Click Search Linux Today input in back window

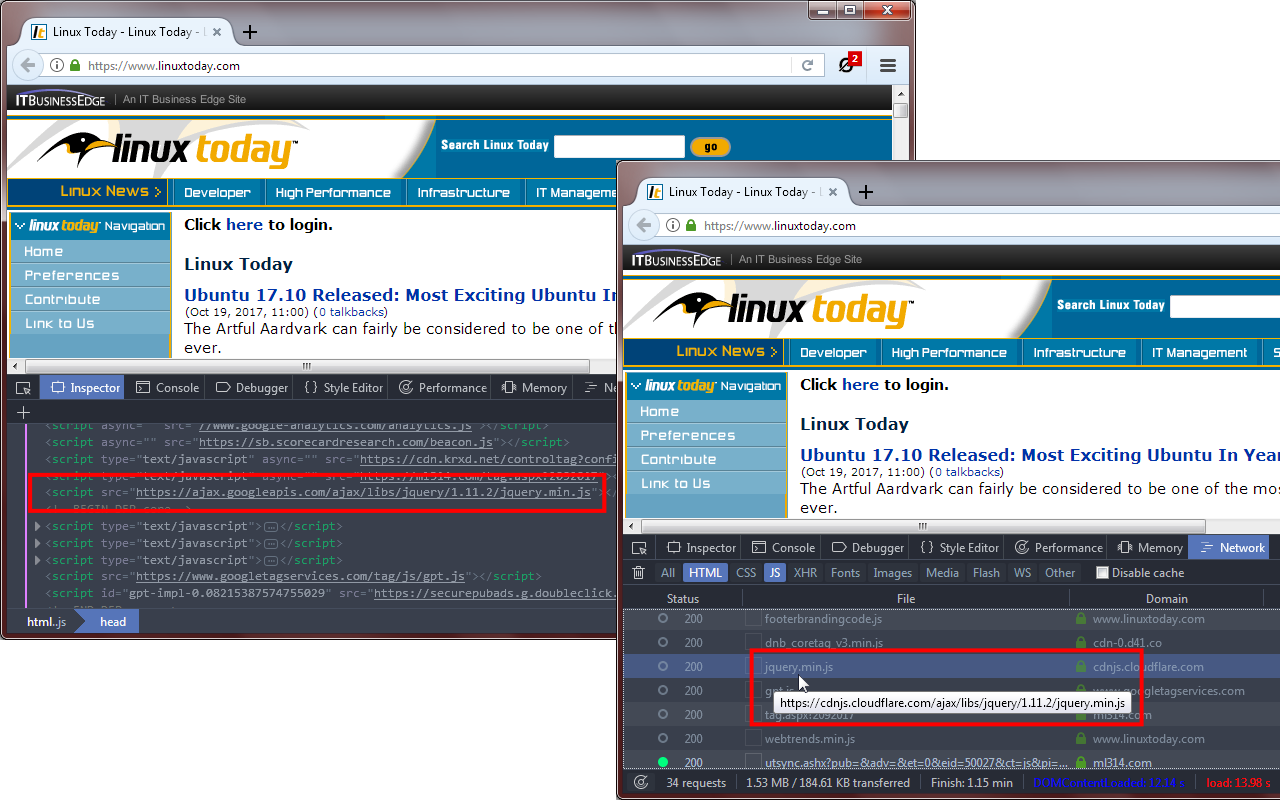(619, 146)
